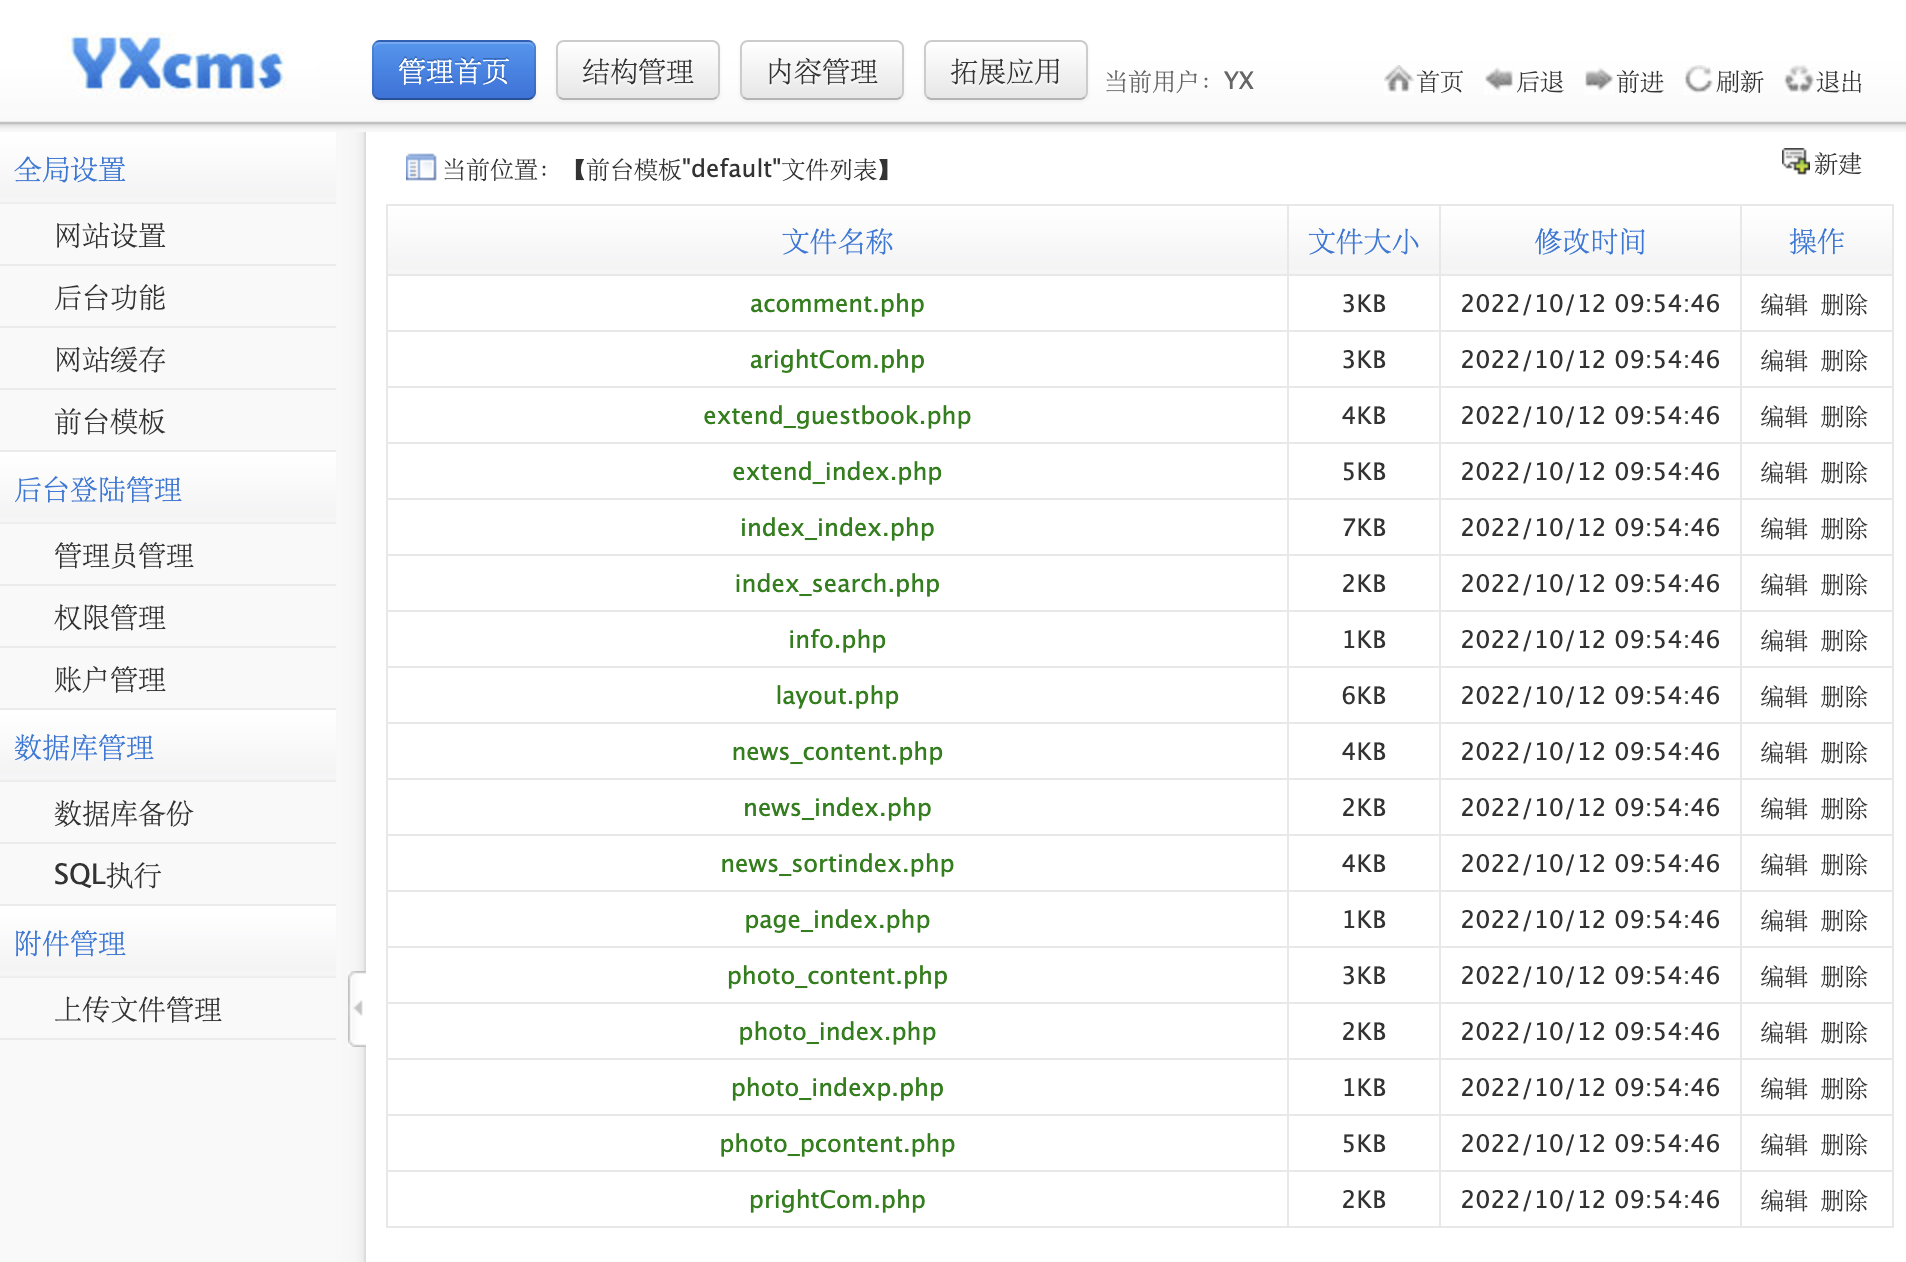1906x1262 pixels.
Task: Open file info.php
Action: point(837,640)
